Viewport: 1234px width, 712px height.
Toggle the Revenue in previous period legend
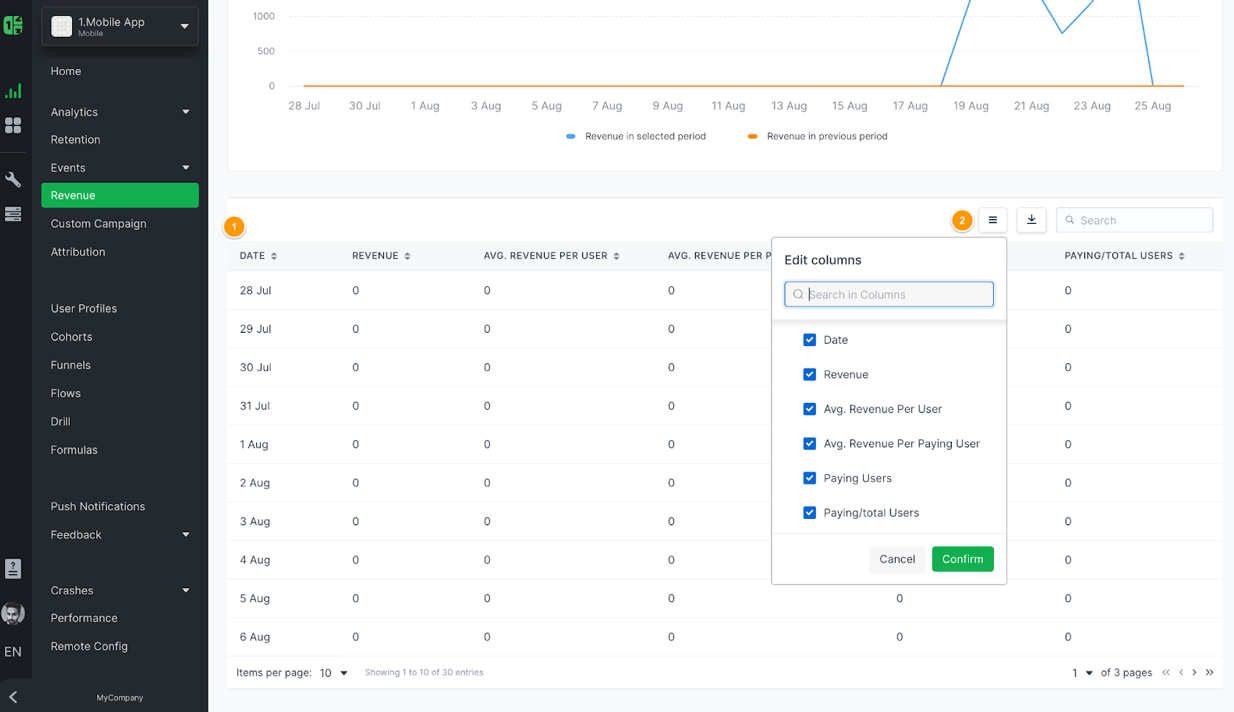[x=817, y=136]
